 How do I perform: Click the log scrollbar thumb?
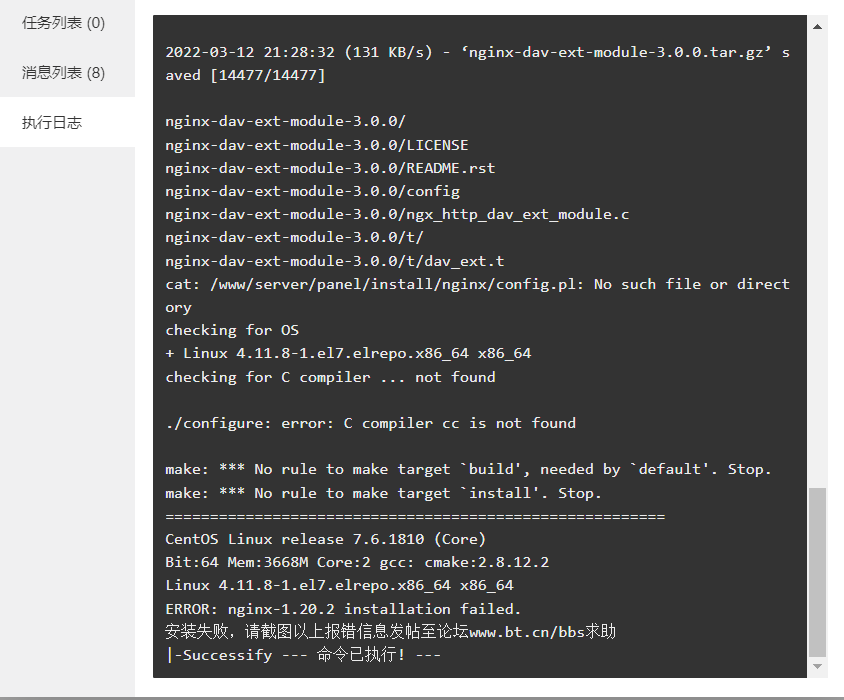tap(817, 572)
